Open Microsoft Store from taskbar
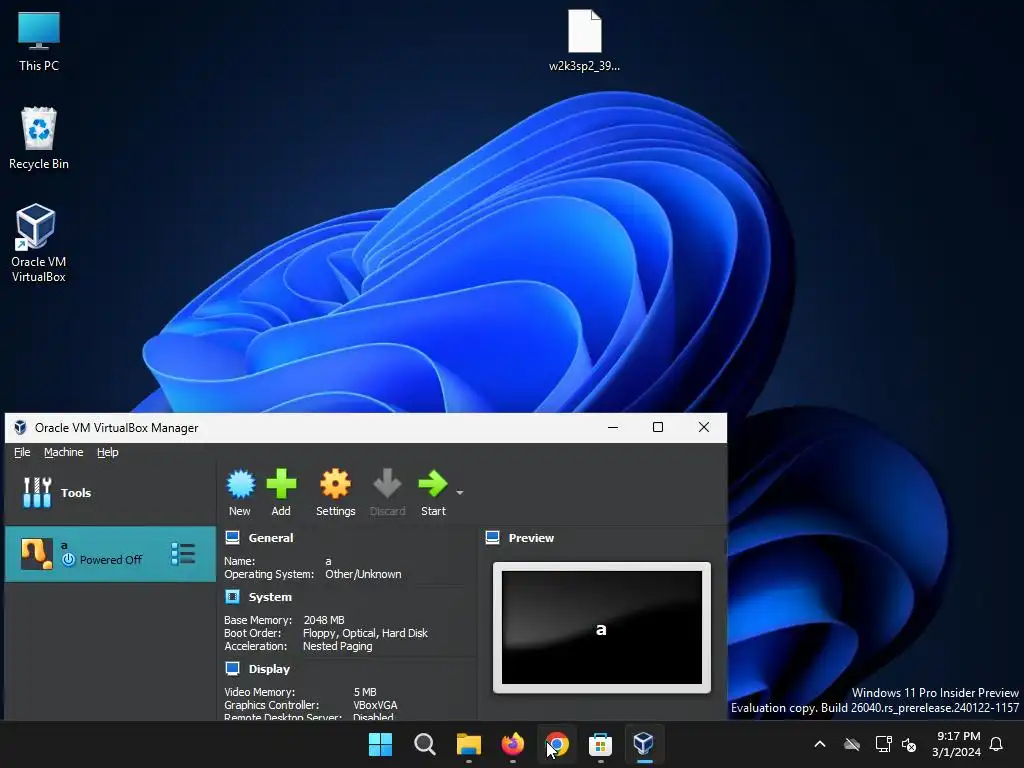This screenshot has width=1024, height=768. [x=600, y=744]
